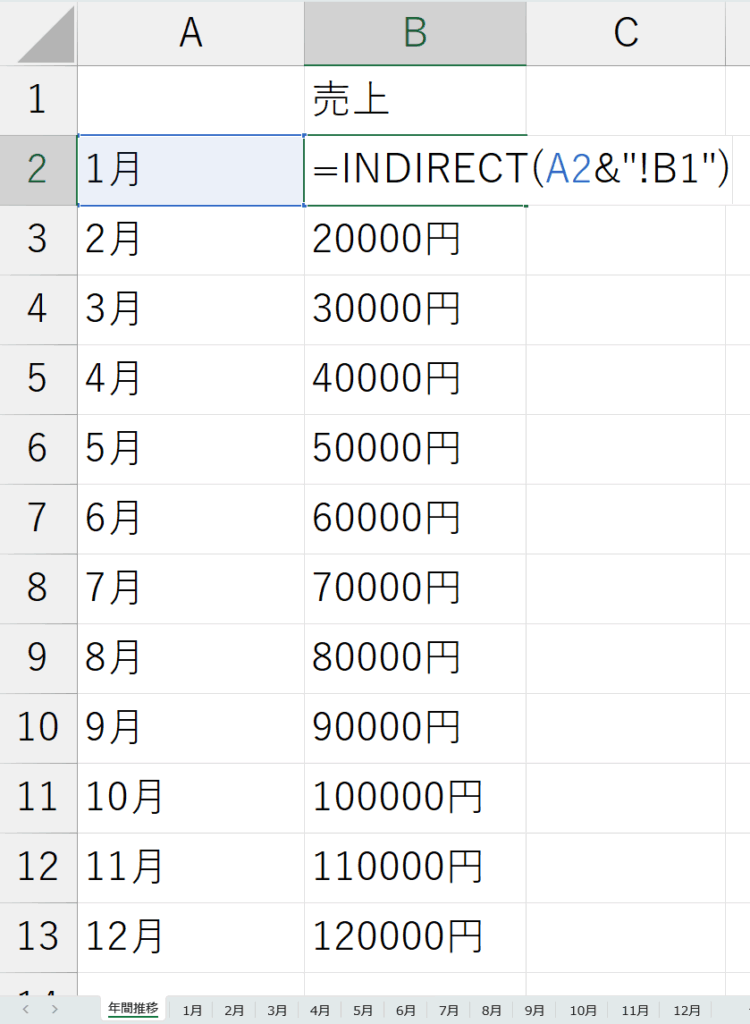
Task: Select the cell showing 50000円
Action: pos(415,449)
